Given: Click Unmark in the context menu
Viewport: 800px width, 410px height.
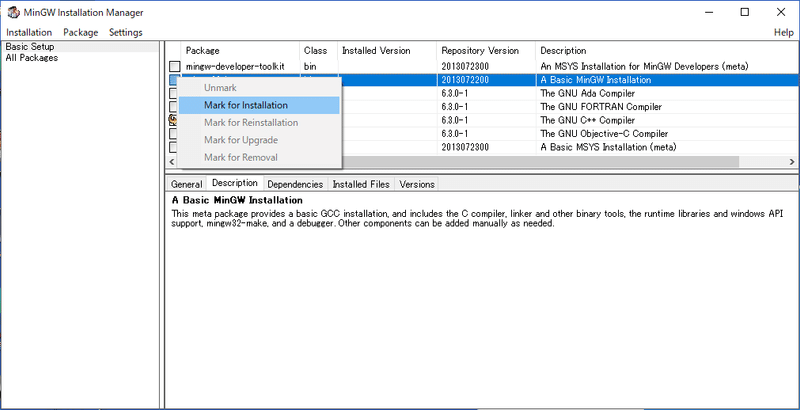Looking at the screenshot, I should click(x=259, y=88).
